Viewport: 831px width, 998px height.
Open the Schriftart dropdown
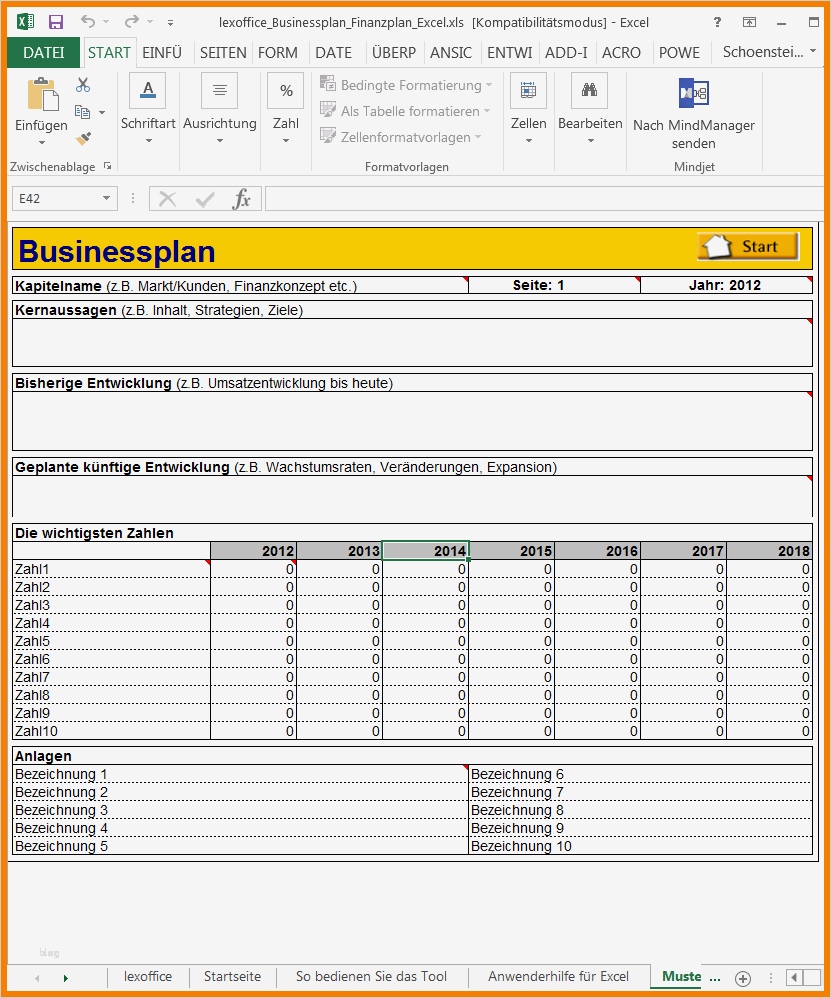click(148, 139)
